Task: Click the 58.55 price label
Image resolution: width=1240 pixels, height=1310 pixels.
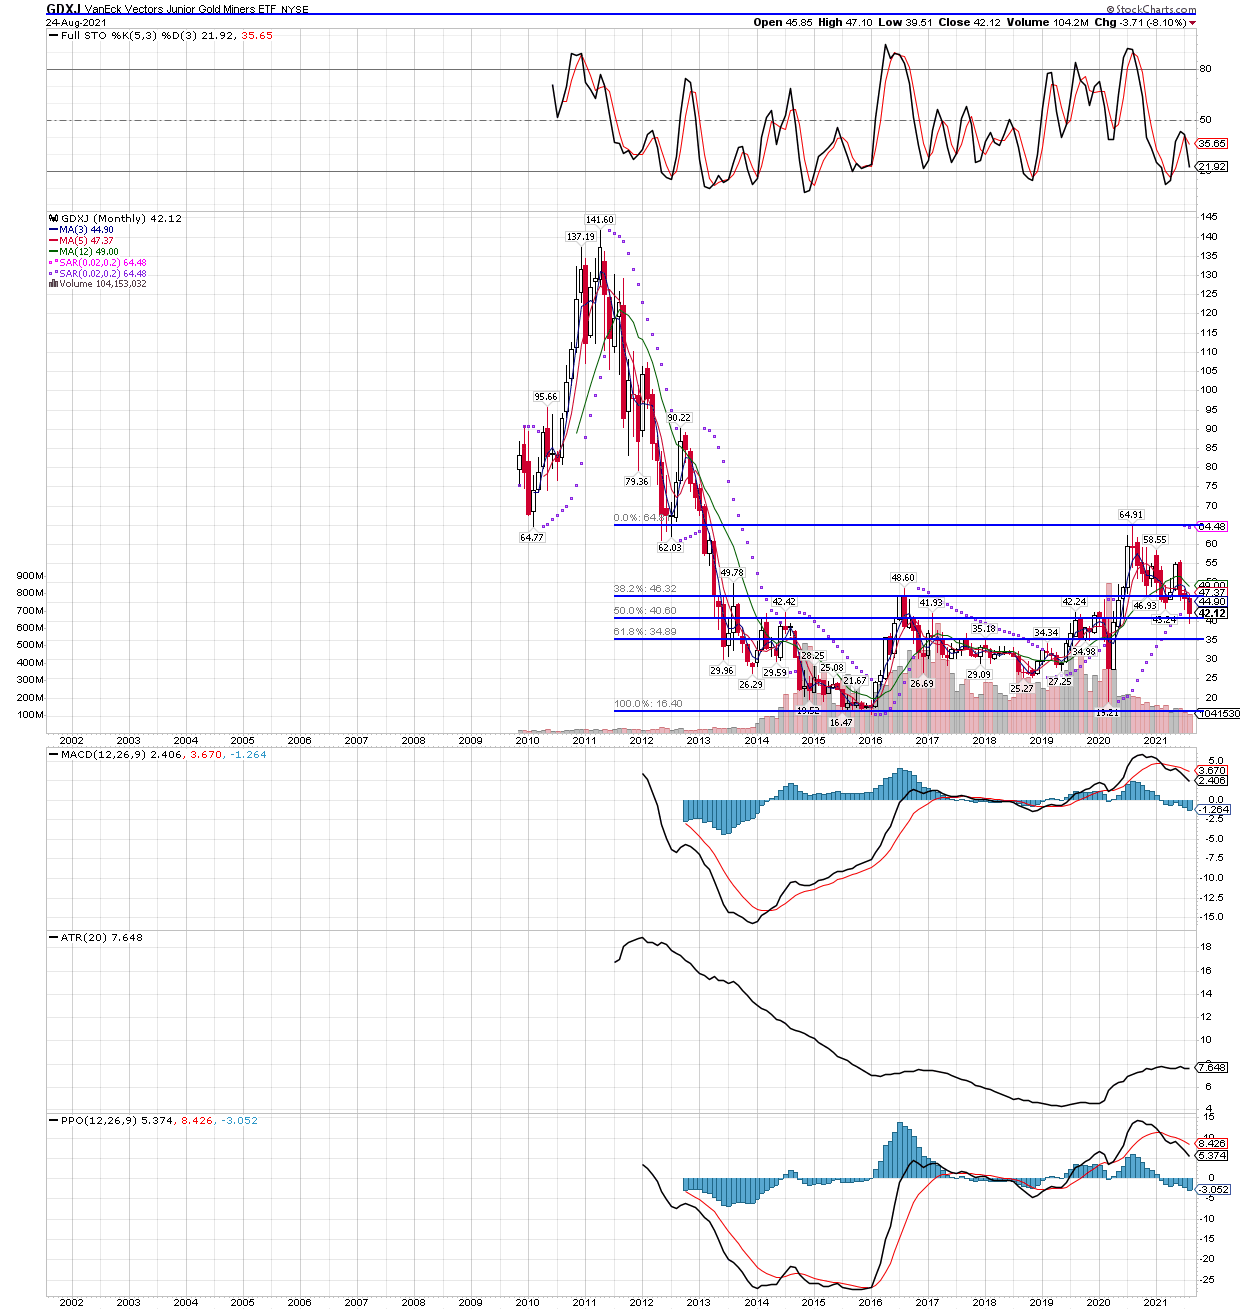Action: [1154, 540]
